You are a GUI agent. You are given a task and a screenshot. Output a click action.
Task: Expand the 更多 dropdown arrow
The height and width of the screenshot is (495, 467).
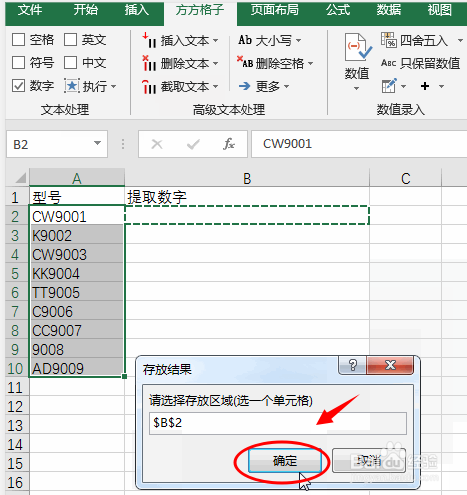(286, 87)
